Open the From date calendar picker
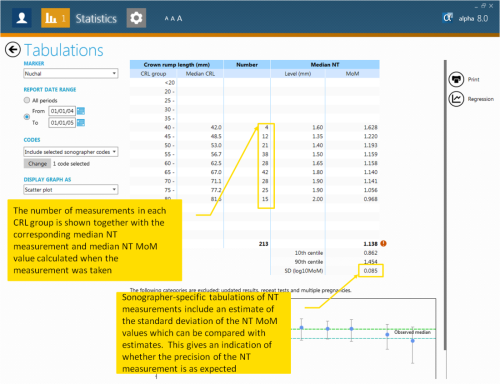This screenshot has height=384, width=500. (81, 111)
